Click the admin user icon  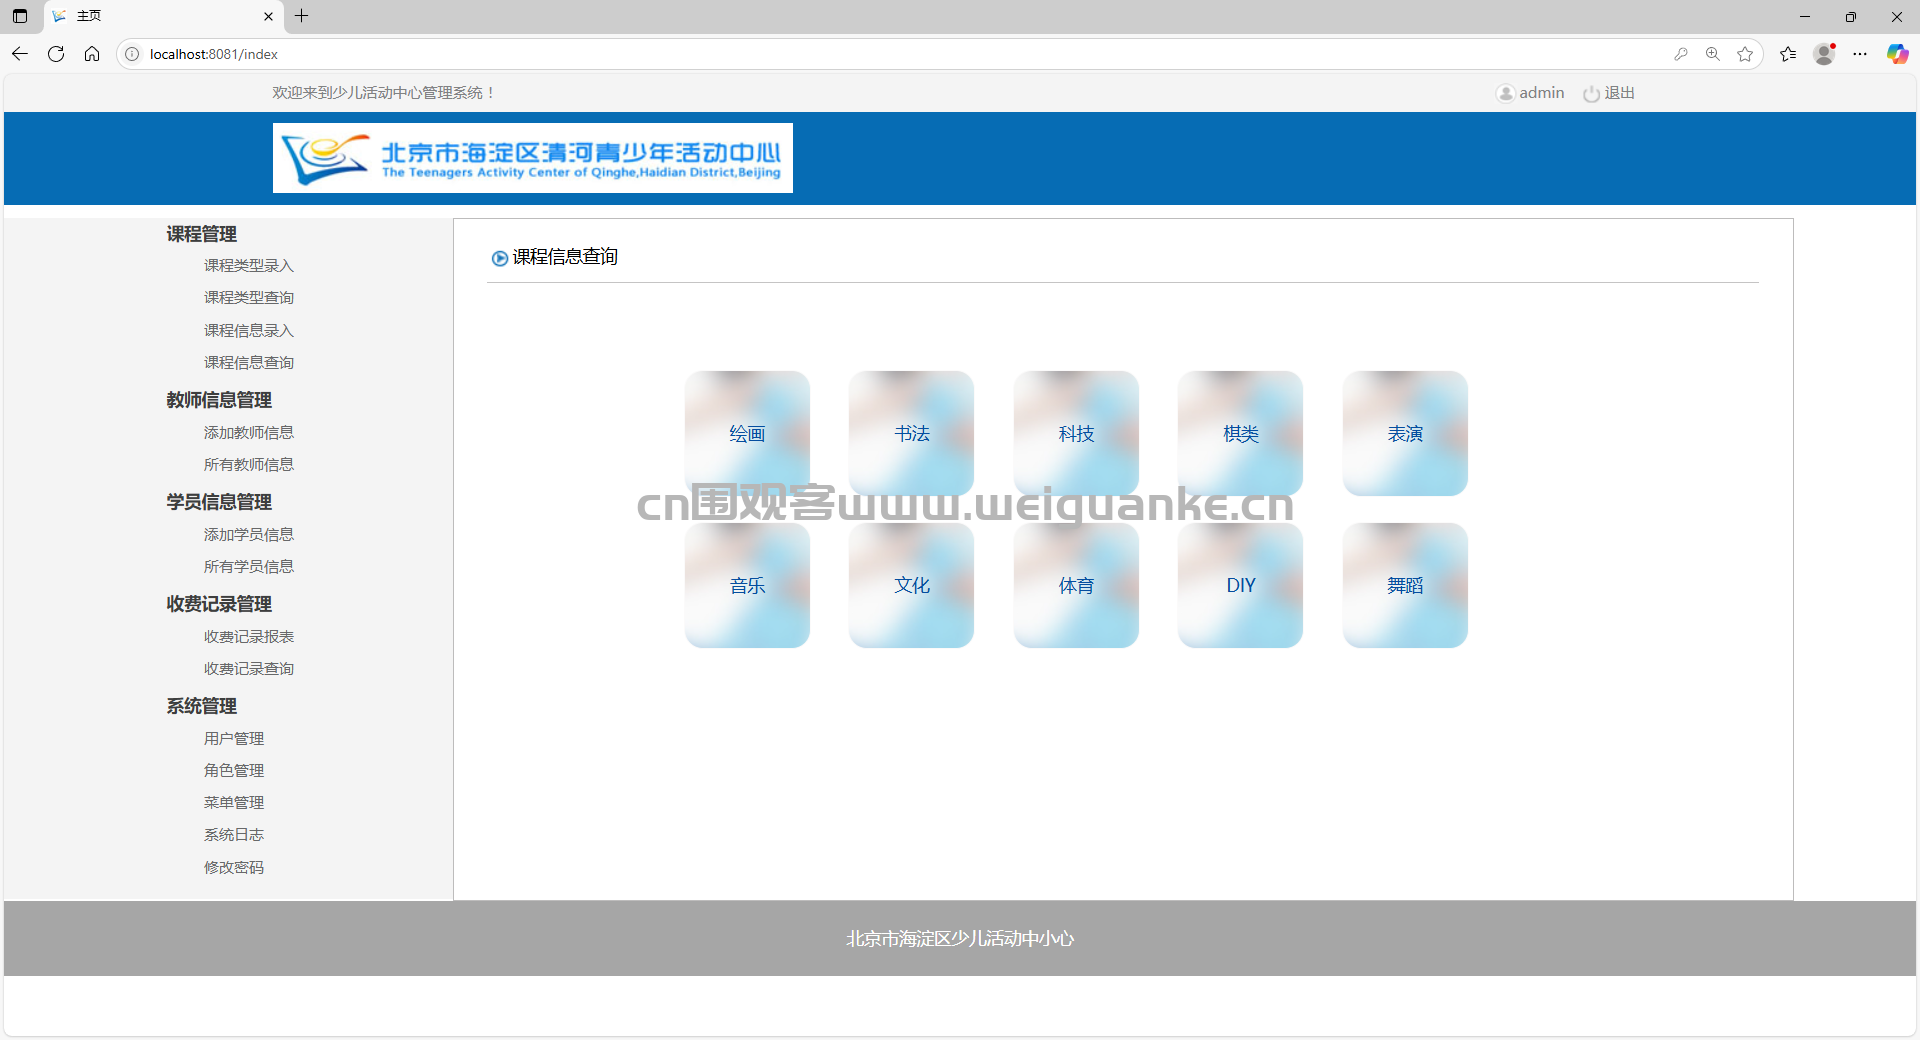click(1505, 93)
